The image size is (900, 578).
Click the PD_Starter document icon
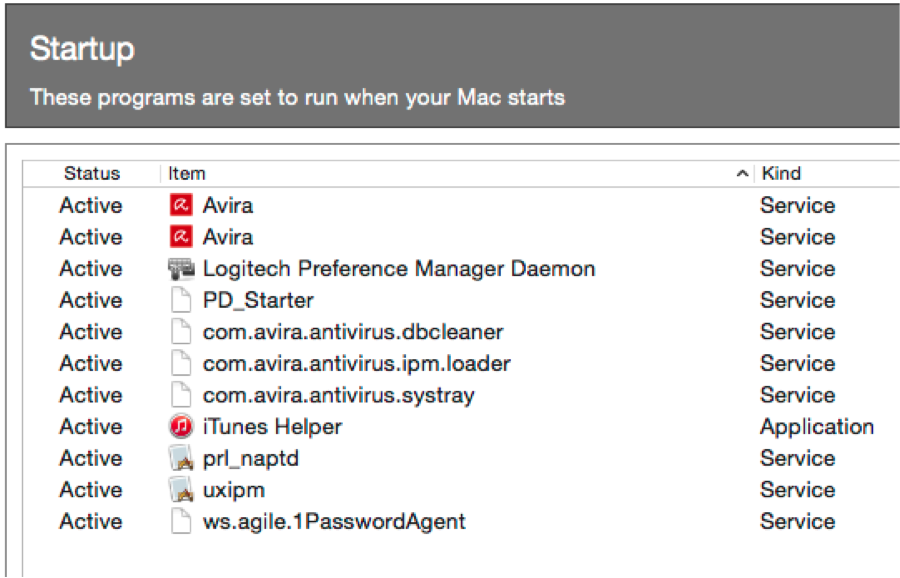[x=181, y=300]
